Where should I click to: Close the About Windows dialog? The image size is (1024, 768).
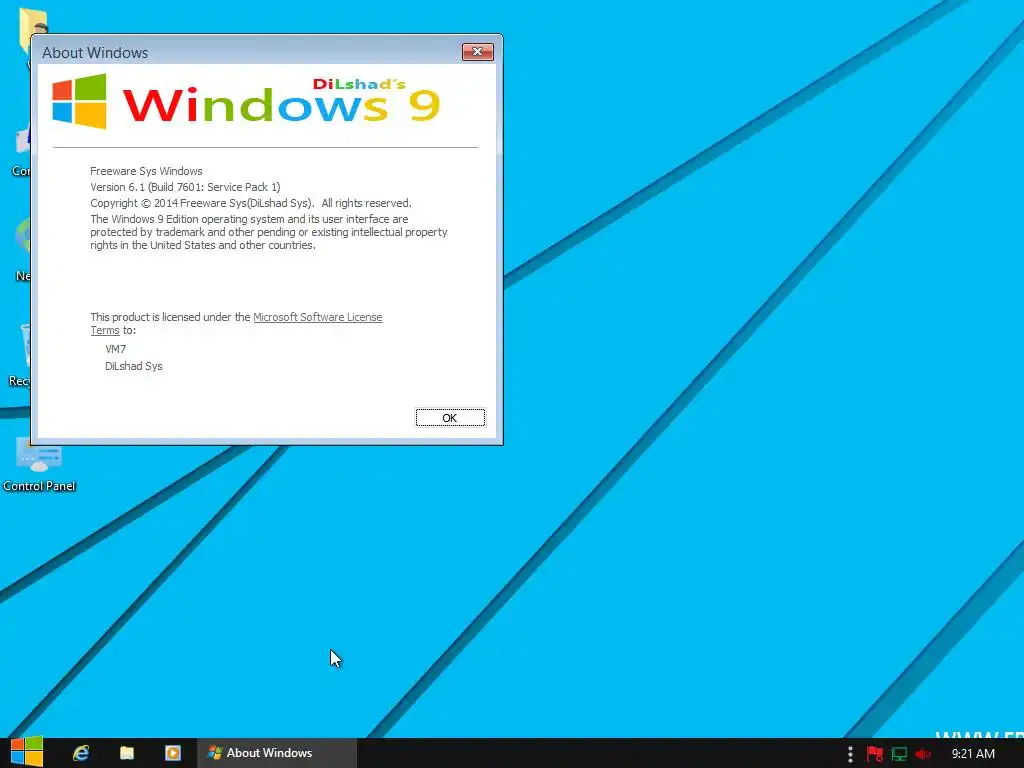(477, 52)
